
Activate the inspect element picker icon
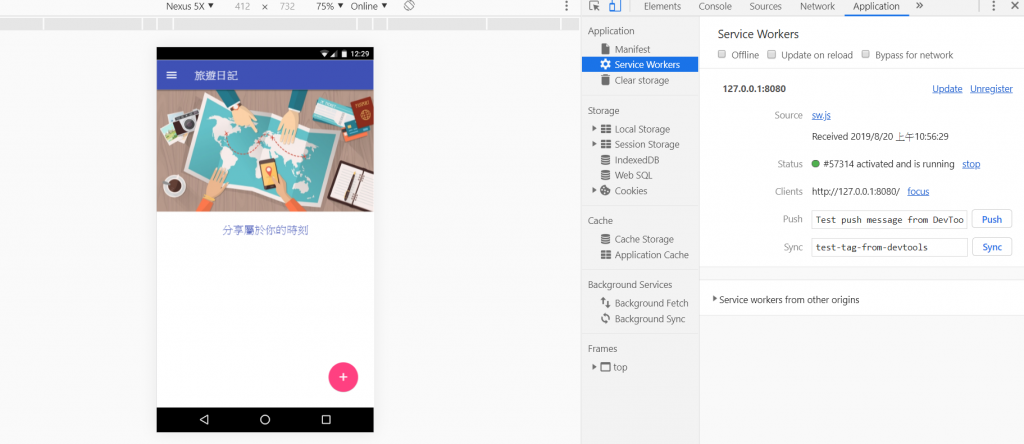pyautogui.click(x=594, y=6)
